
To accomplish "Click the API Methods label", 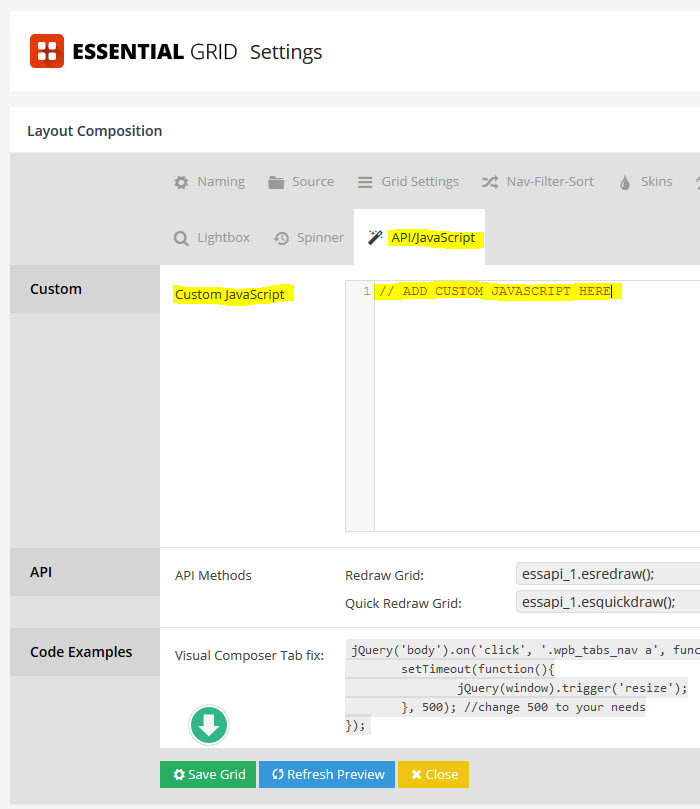I will [x=213, y=575].
